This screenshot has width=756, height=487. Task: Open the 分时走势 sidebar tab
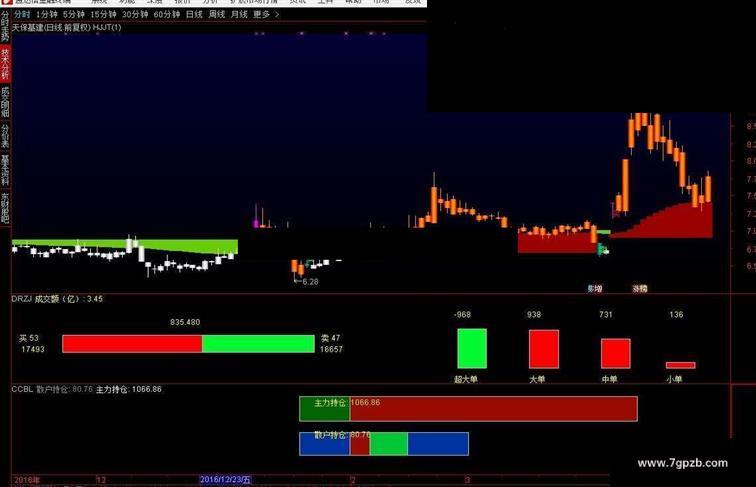click(x=5, y=27)
